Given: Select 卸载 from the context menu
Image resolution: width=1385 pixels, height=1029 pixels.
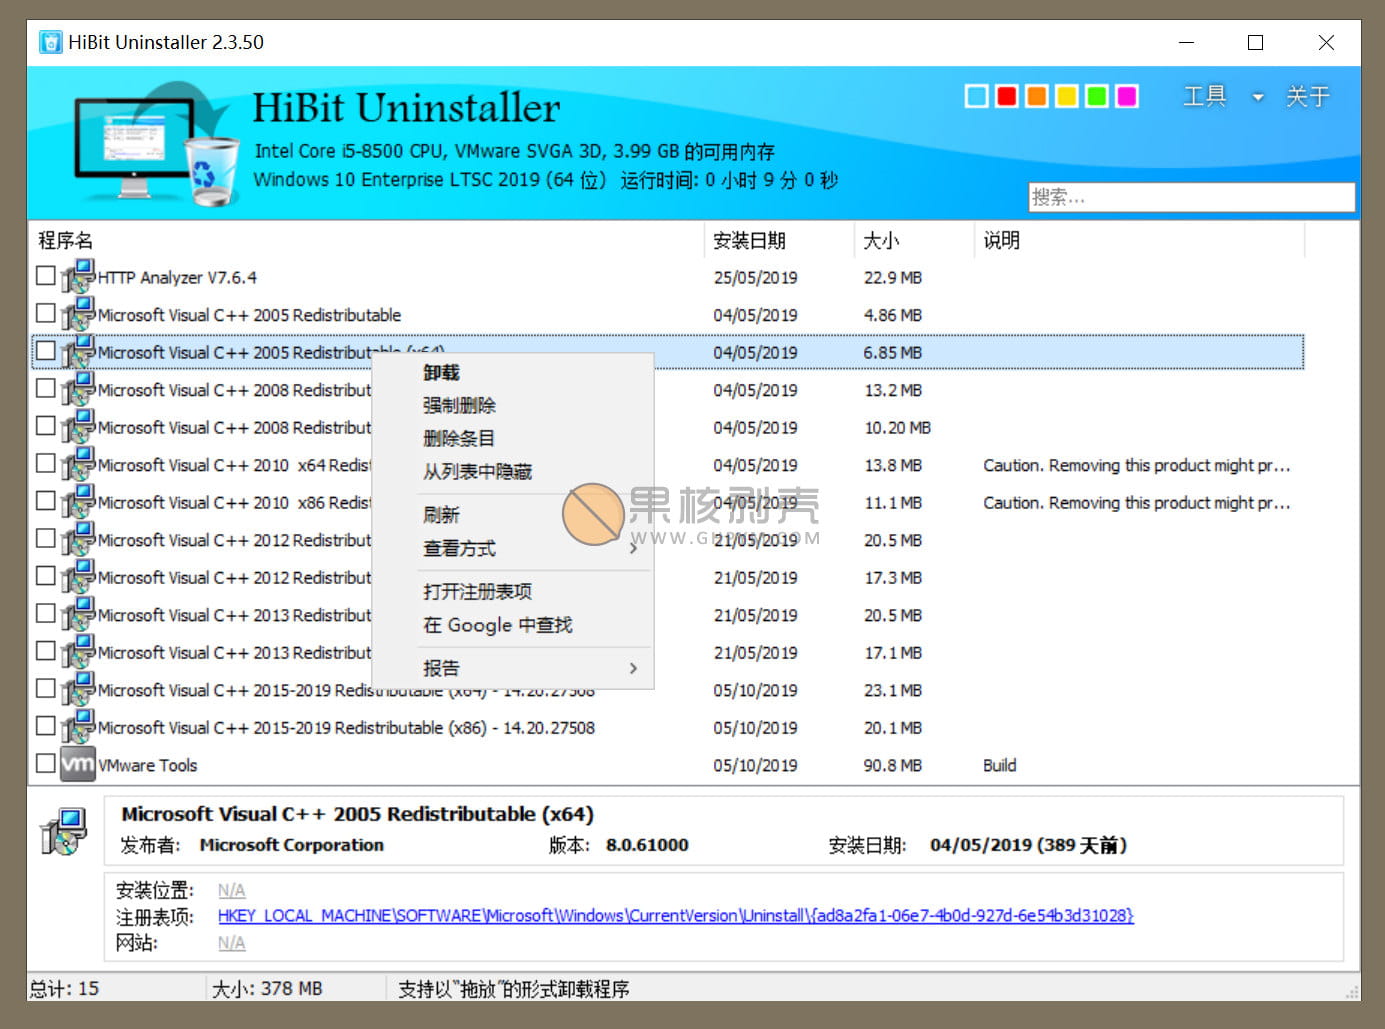Looking at the screenshot, I should (x=441, y=371).
